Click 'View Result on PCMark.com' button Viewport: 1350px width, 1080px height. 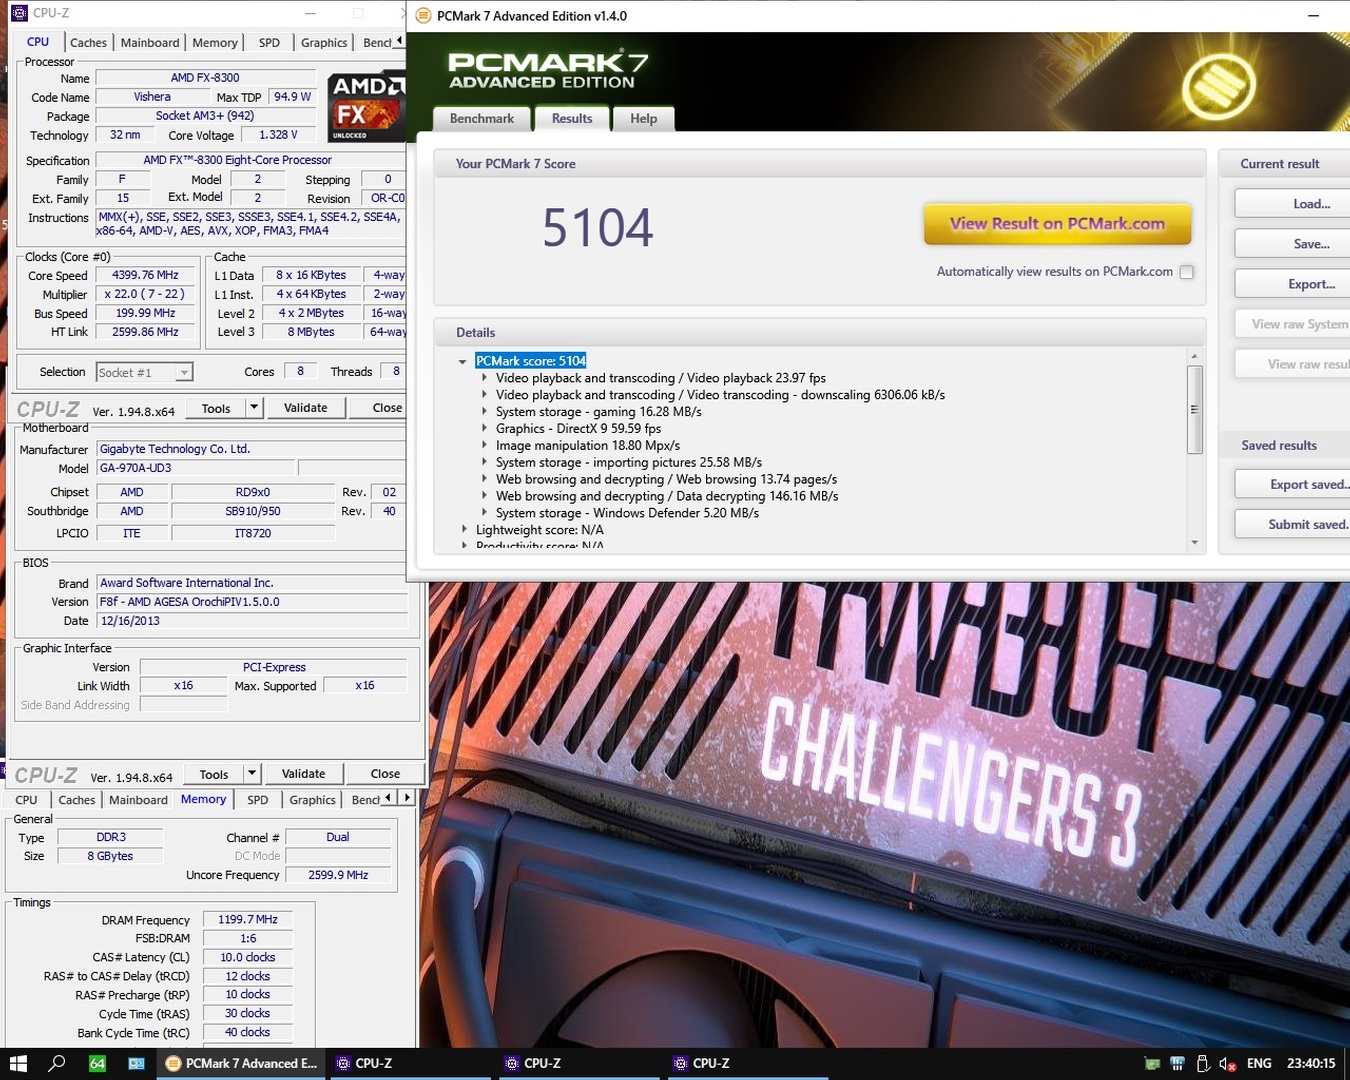1057,224
